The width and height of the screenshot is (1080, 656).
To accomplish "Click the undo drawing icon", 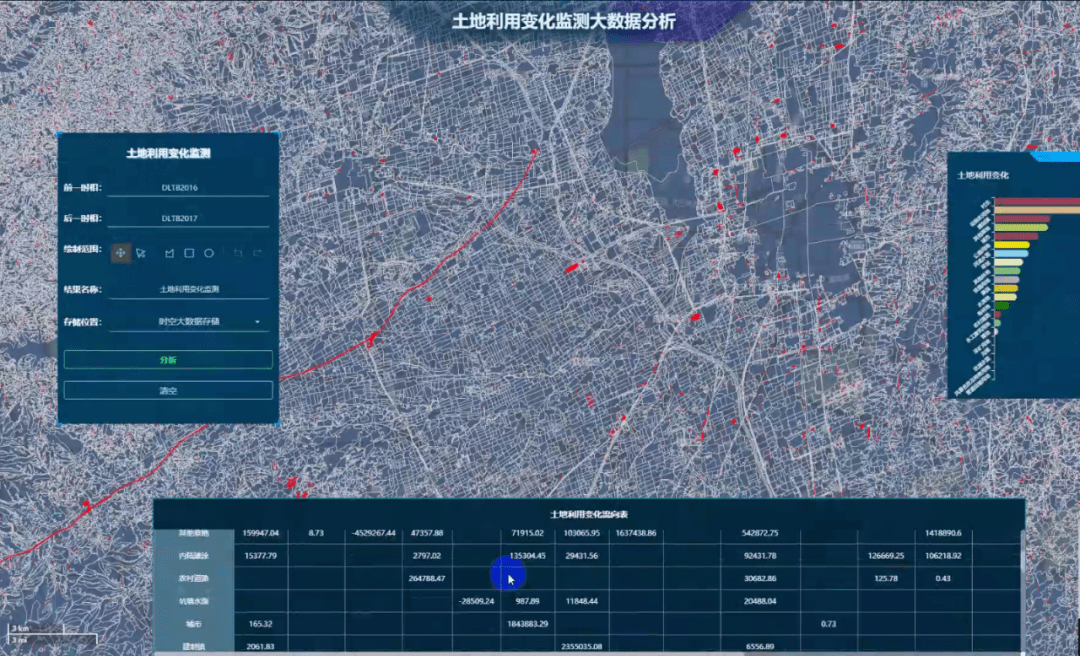I will (x=237, y=254).
